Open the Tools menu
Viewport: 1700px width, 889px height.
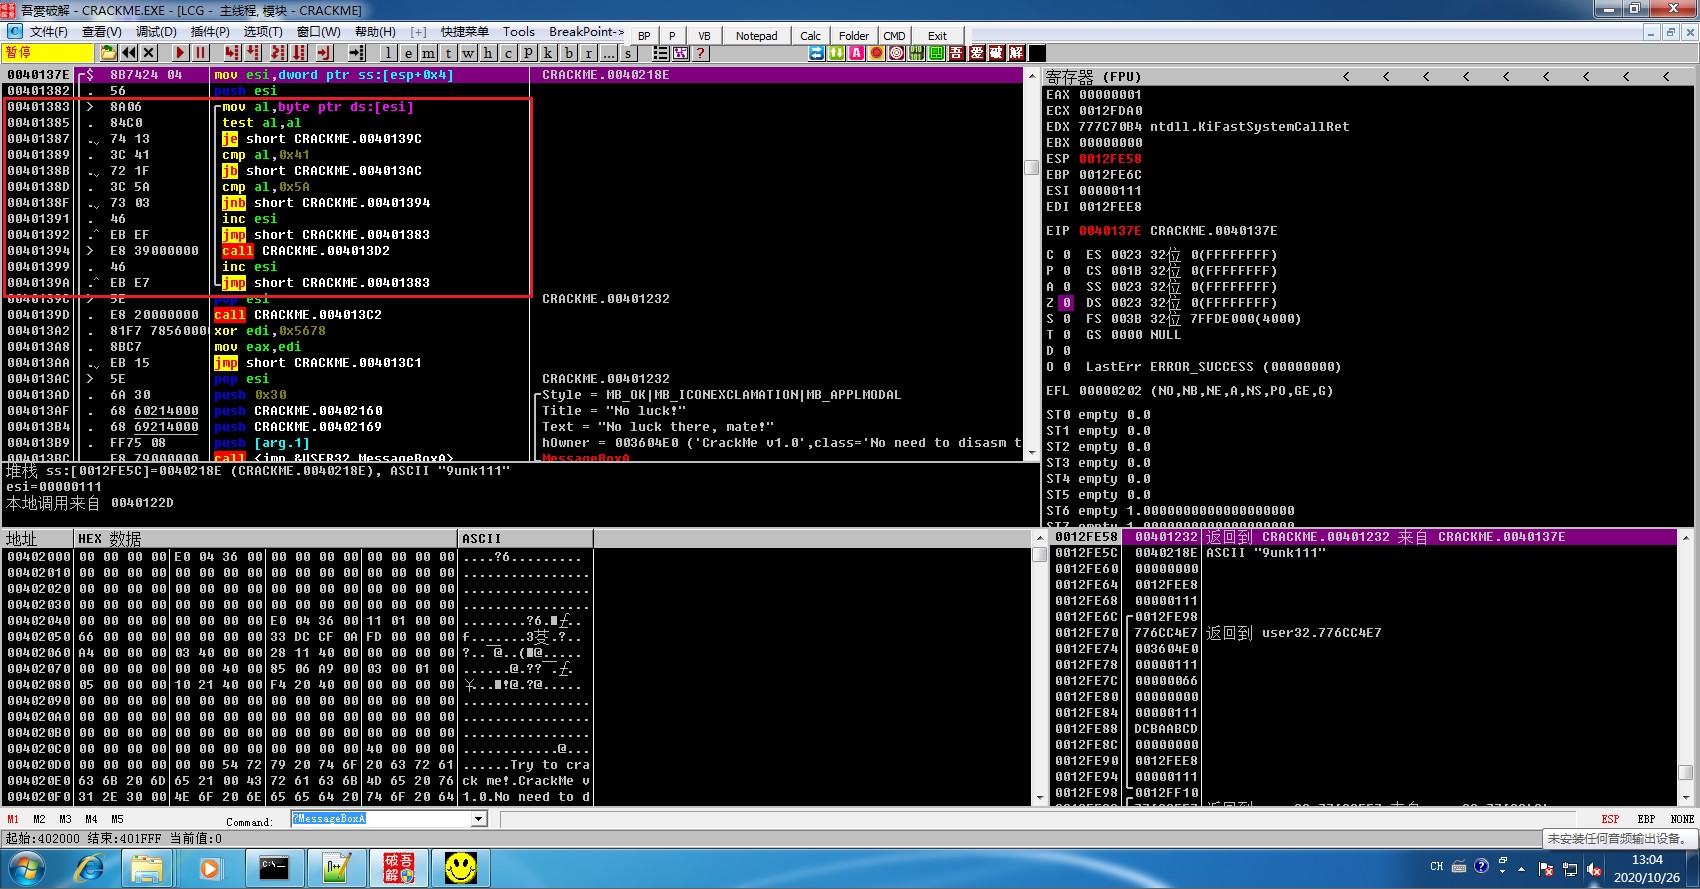(x=519, y=32)
